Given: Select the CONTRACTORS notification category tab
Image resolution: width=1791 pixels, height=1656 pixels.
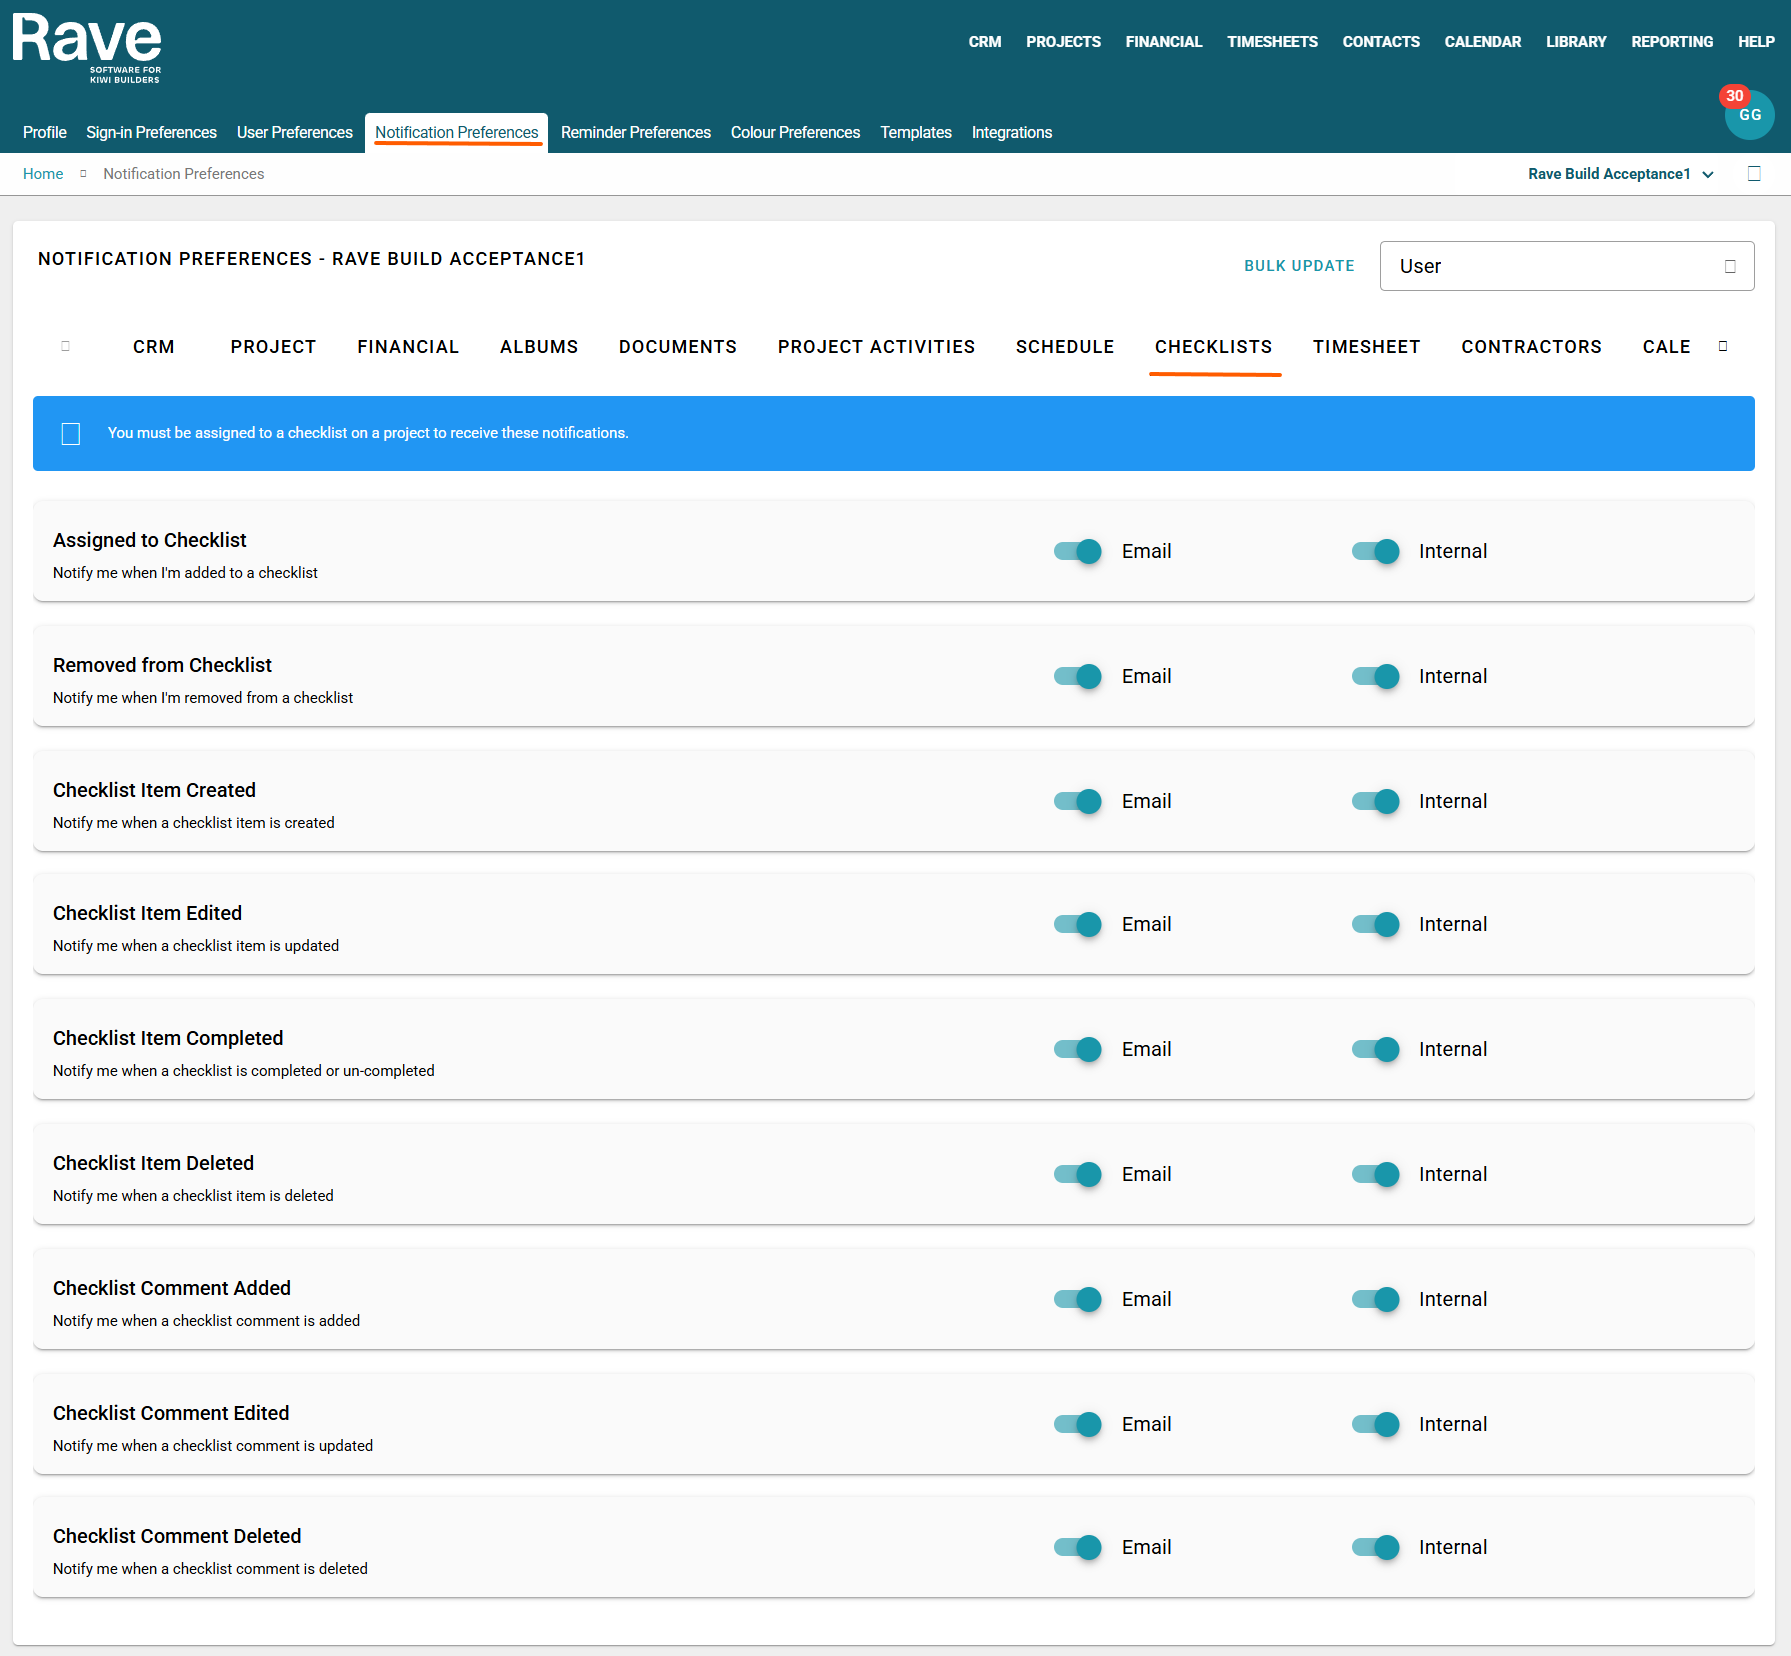Looking at the screenshot, I should [x=1531, y=347].
